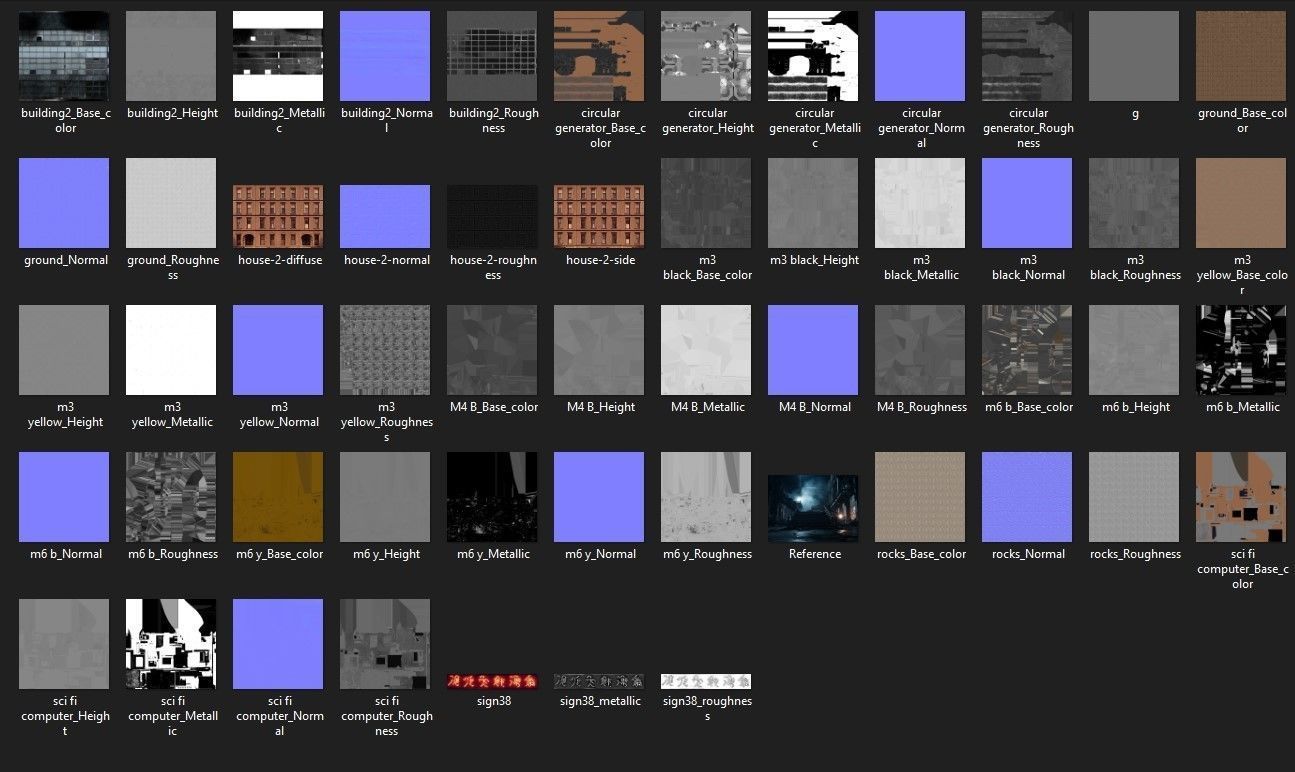The image size is (1295, 772).
Task: Select m3 black_Metallic thumbnail
Action: pos(920,203)
